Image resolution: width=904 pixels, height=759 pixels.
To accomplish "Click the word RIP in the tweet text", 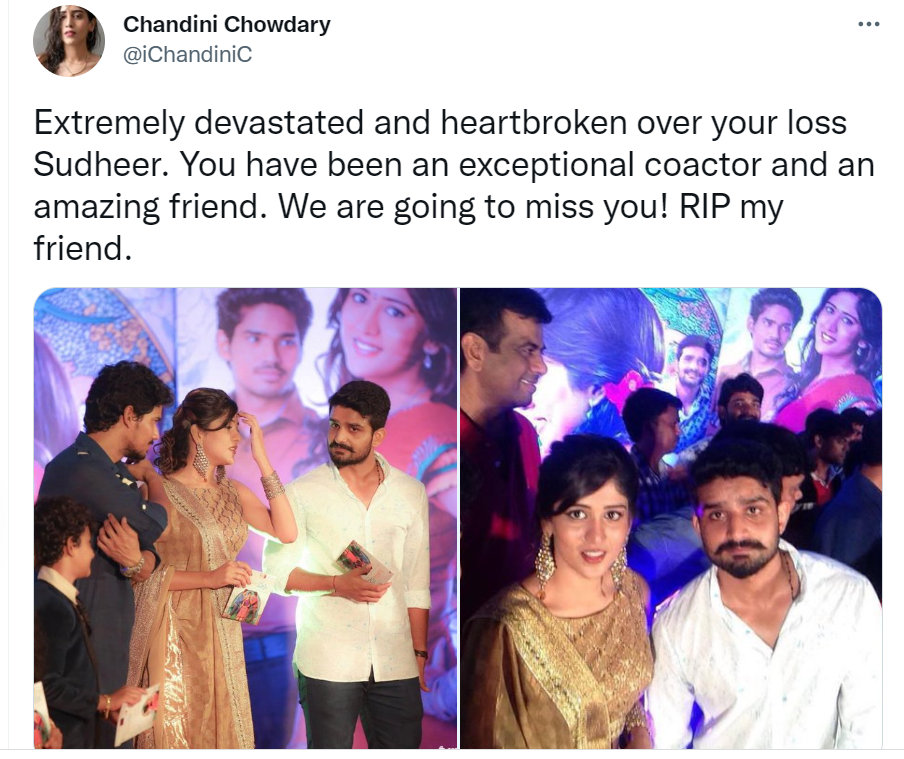I will click(x=704, y=206).
